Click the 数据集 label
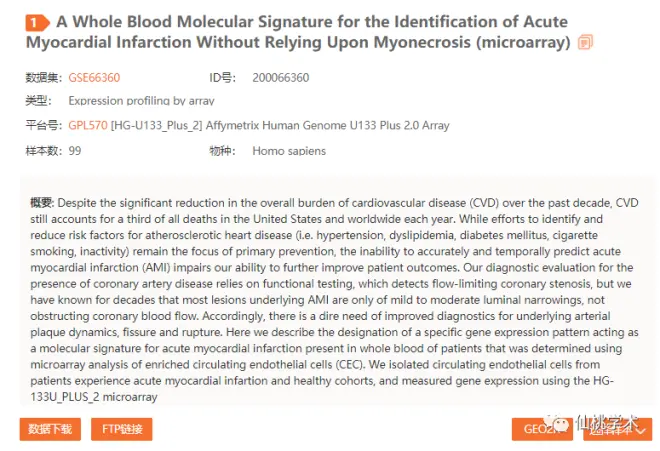660x451 pixels. coord(44,78)
